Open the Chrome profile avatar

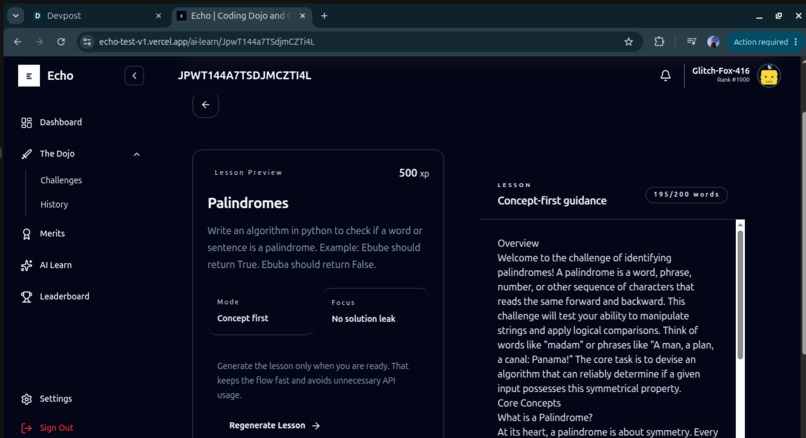pos(713,42)
